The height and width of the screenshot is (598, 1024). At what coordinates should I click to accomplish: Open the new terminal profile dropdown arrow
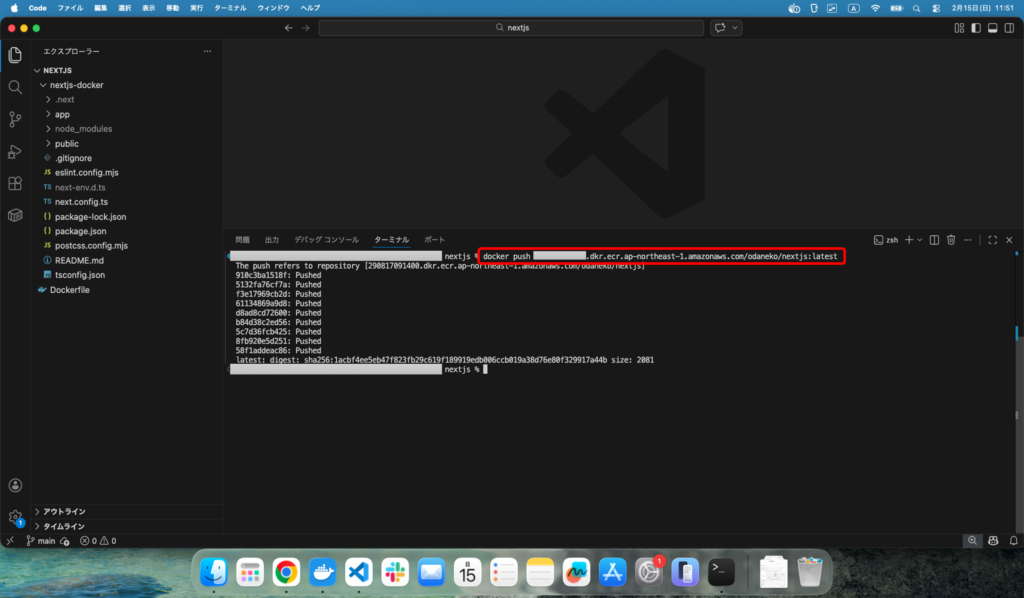coord(920,240)
